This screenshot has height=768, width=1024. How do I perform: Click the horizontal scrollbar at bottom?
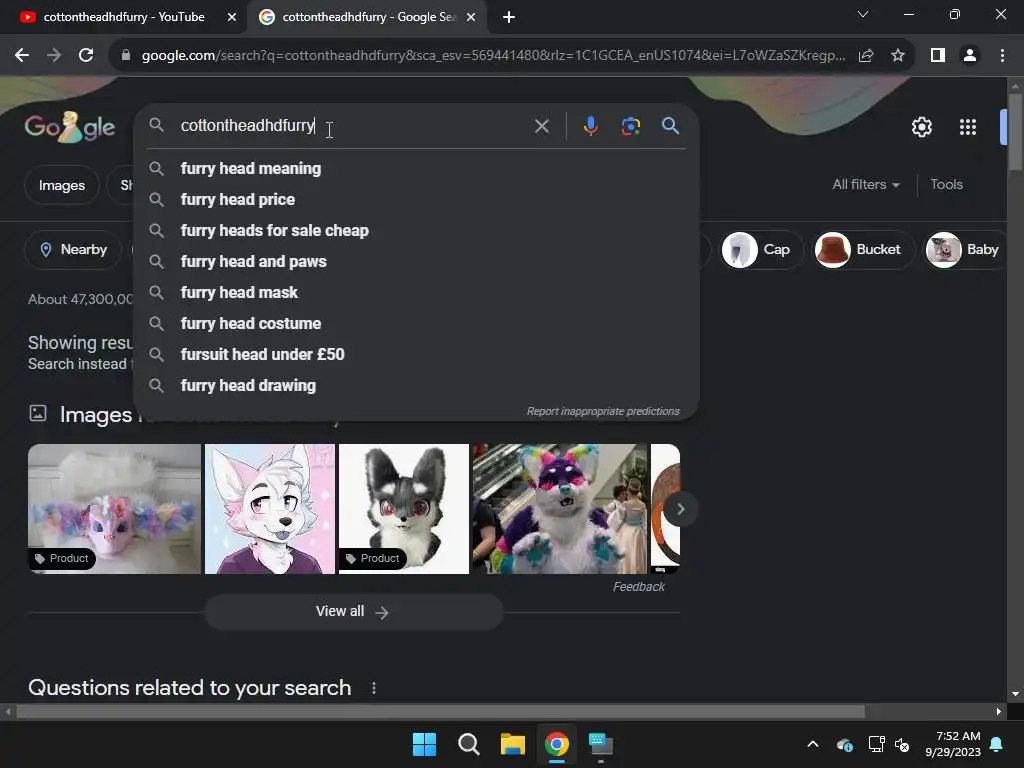440,711
